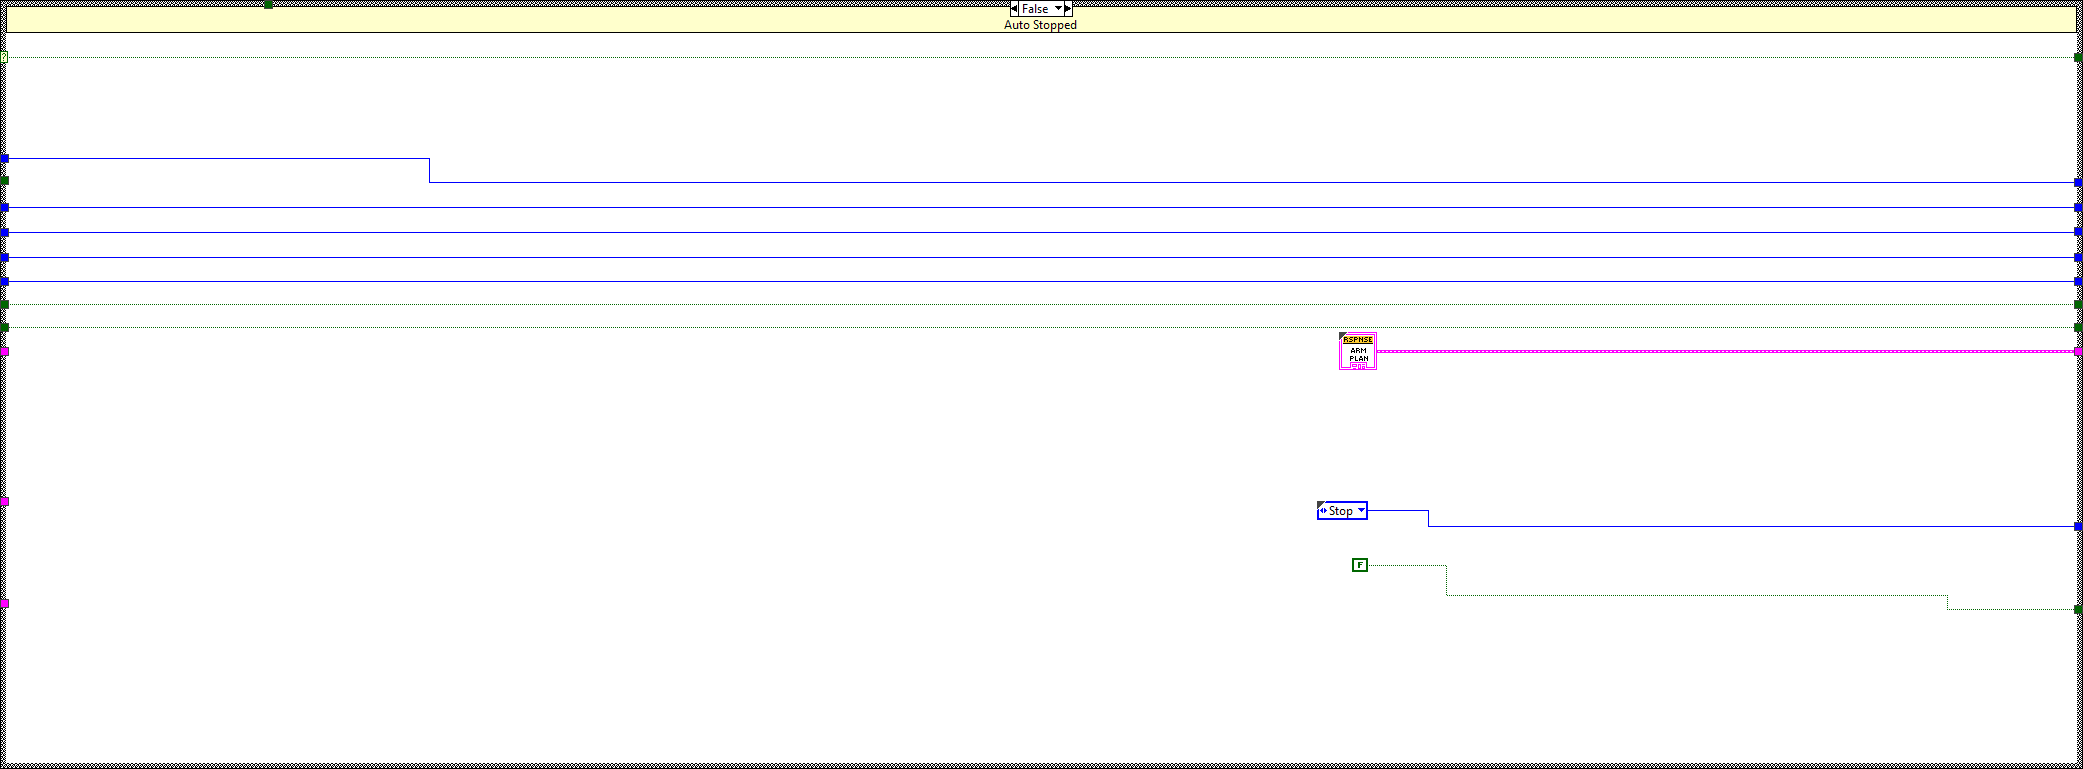Screen dimensions: 2083x769
Task: Click the green tunnel on the top border
Action: (268, 5)
